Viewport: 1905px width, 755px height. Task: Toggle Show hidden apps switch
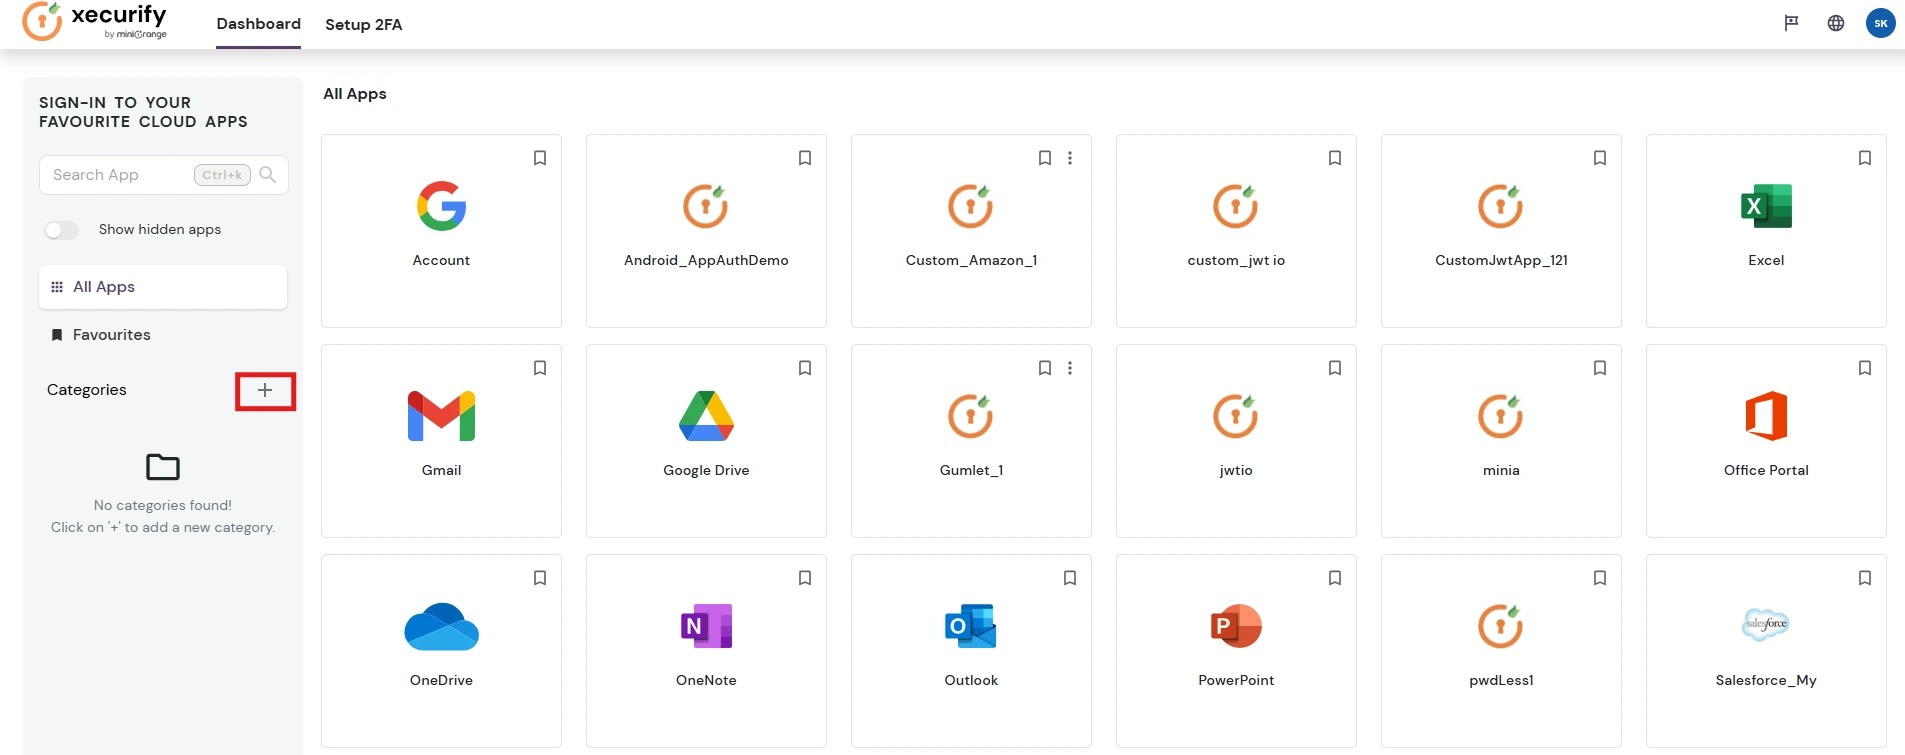click(x=61, y=230)
